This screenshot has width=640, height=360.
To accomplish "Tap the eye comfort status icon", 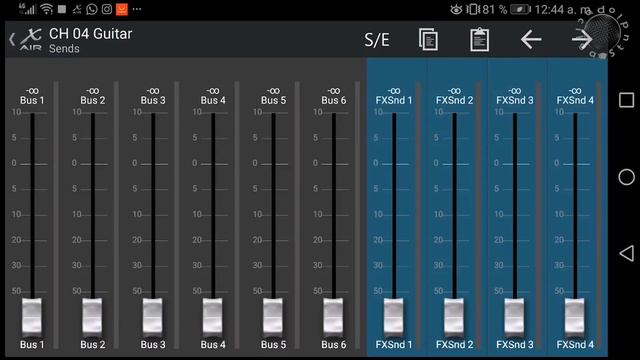I will pyautogui.click(x=456, y=9).
